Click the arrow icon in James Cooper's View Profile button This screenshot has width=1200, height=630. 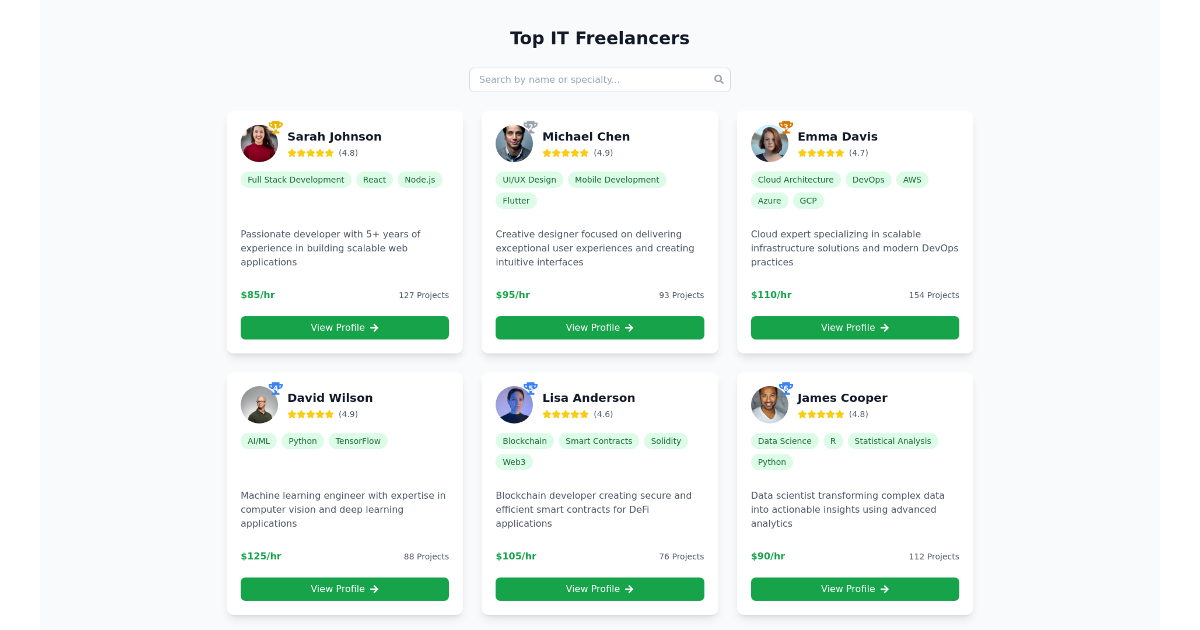click(884, 589)
